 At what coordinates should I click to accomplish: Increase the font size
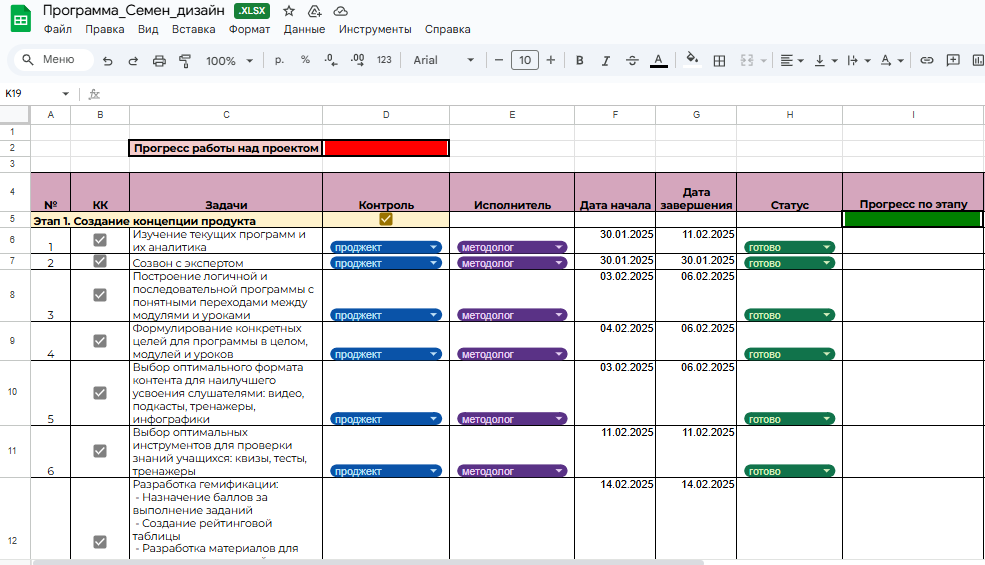(551, 60)
